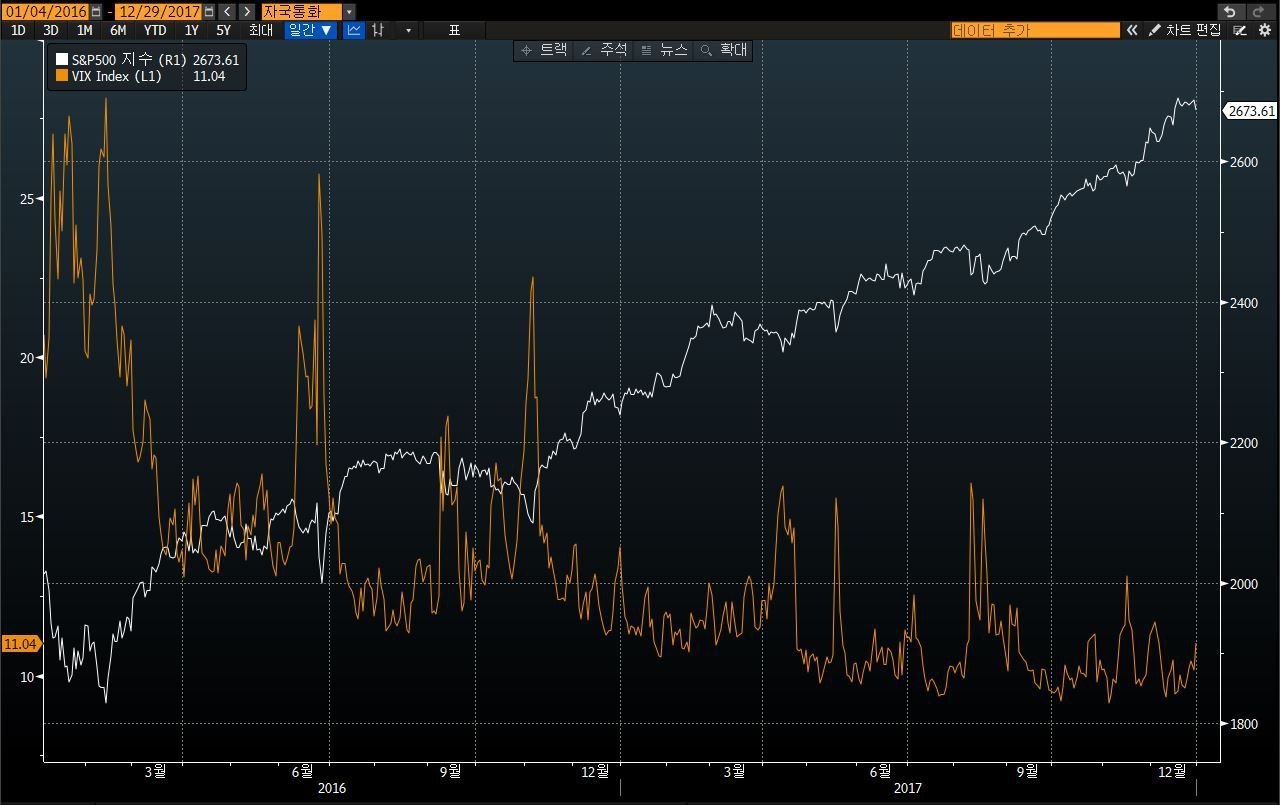Set range to 3D
This screenshot has height=805, width=1280.
coord(51,30)
